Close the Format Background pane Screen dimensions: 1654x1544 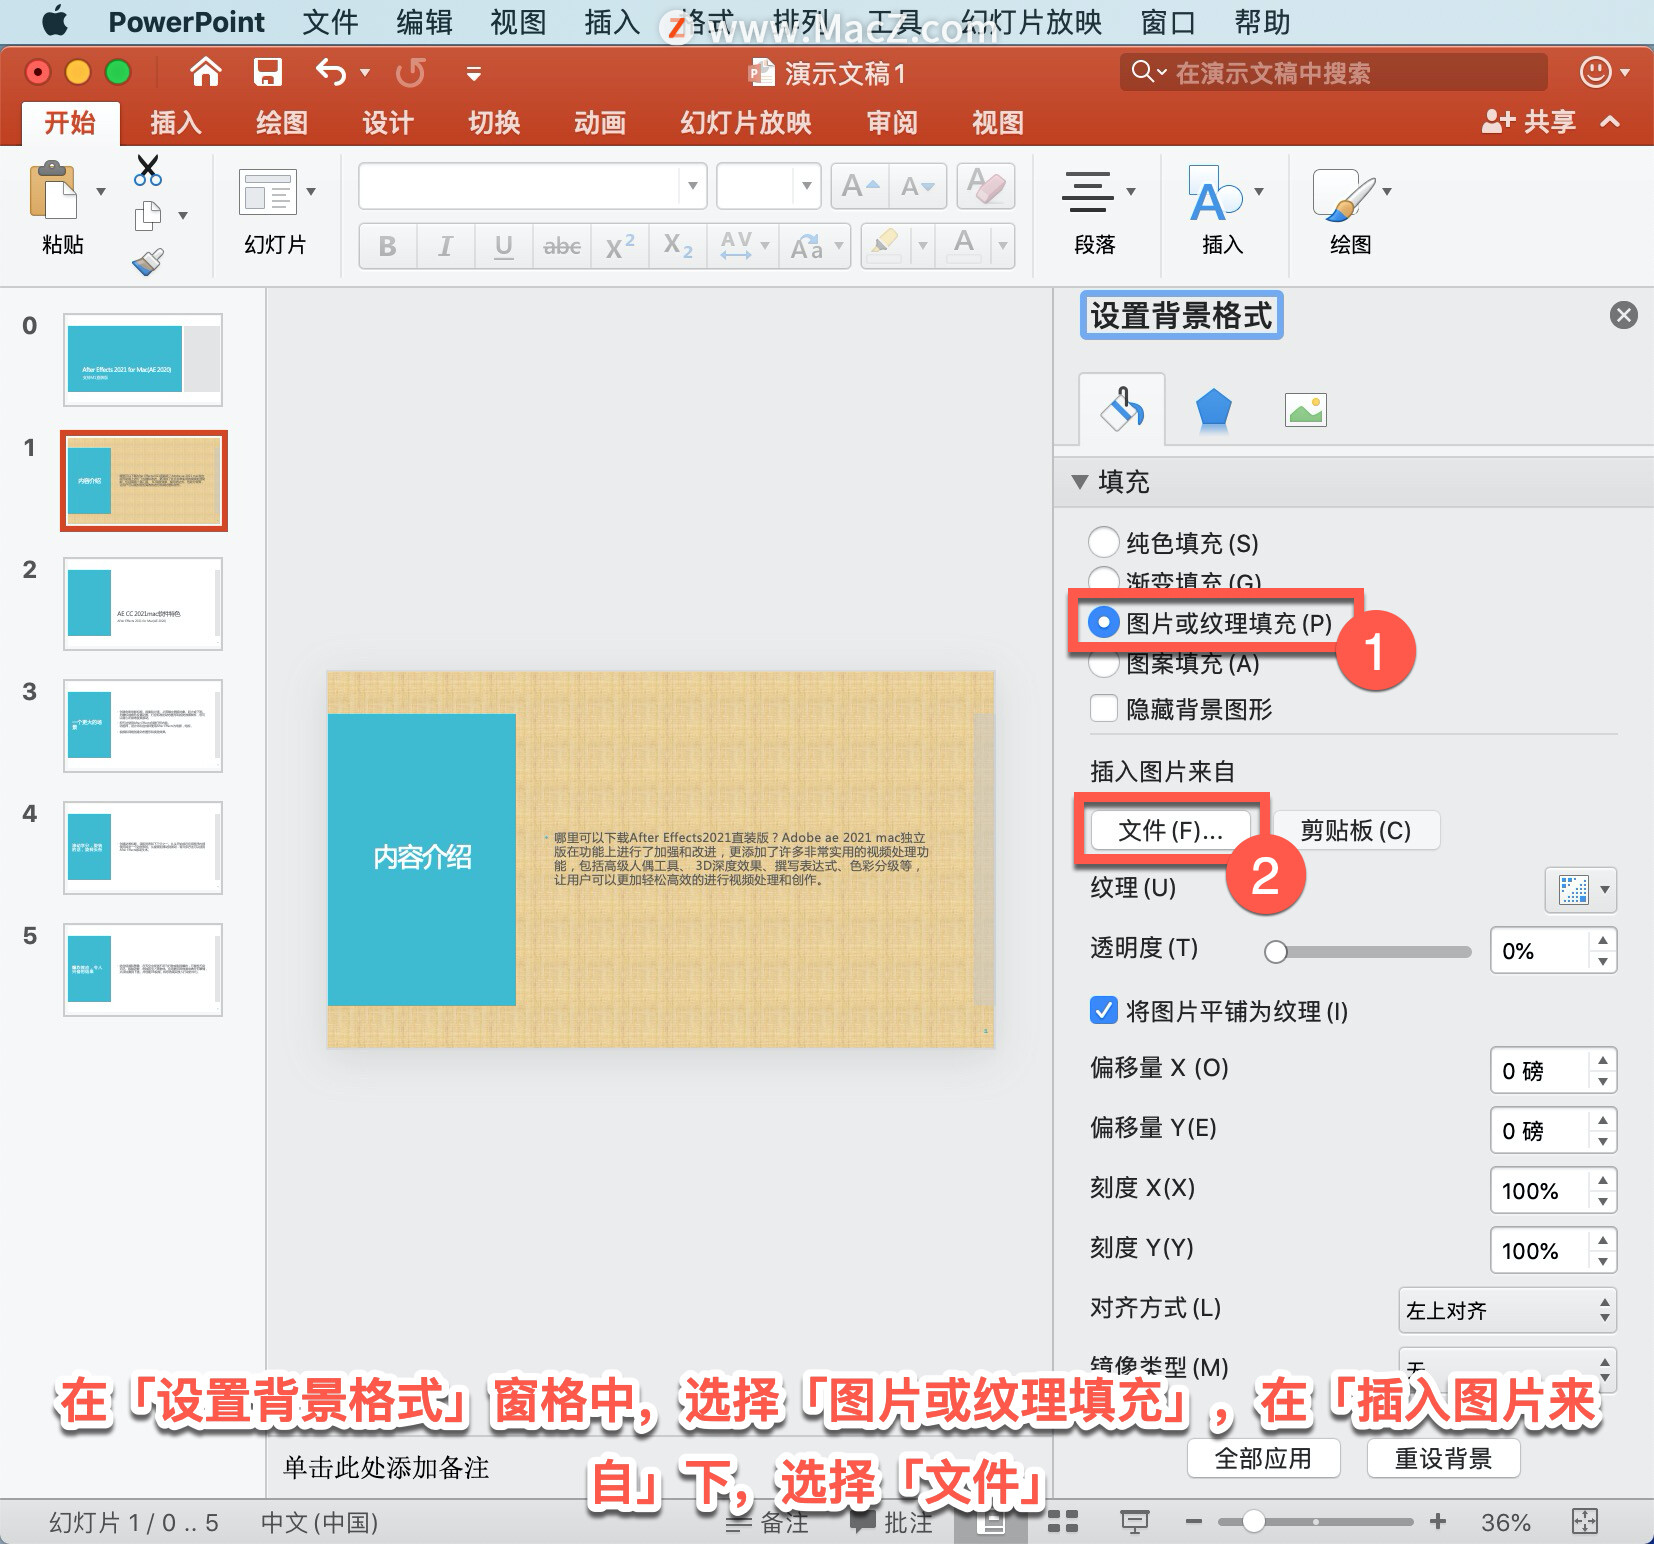(x=1623, y=316)
